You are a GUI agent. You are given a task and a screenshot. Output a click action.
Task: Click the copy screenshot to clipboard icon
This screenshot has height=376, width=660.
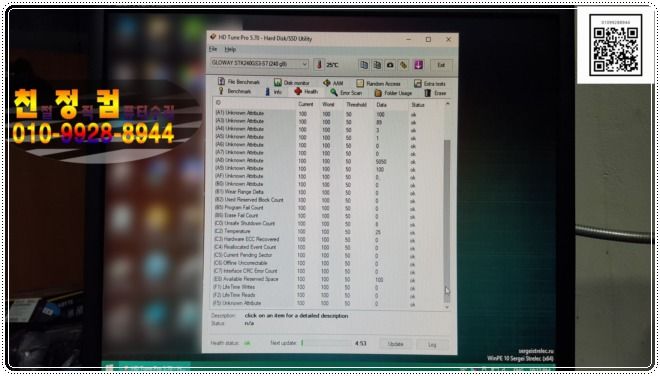pyautogui.click(x=377, y=65)
